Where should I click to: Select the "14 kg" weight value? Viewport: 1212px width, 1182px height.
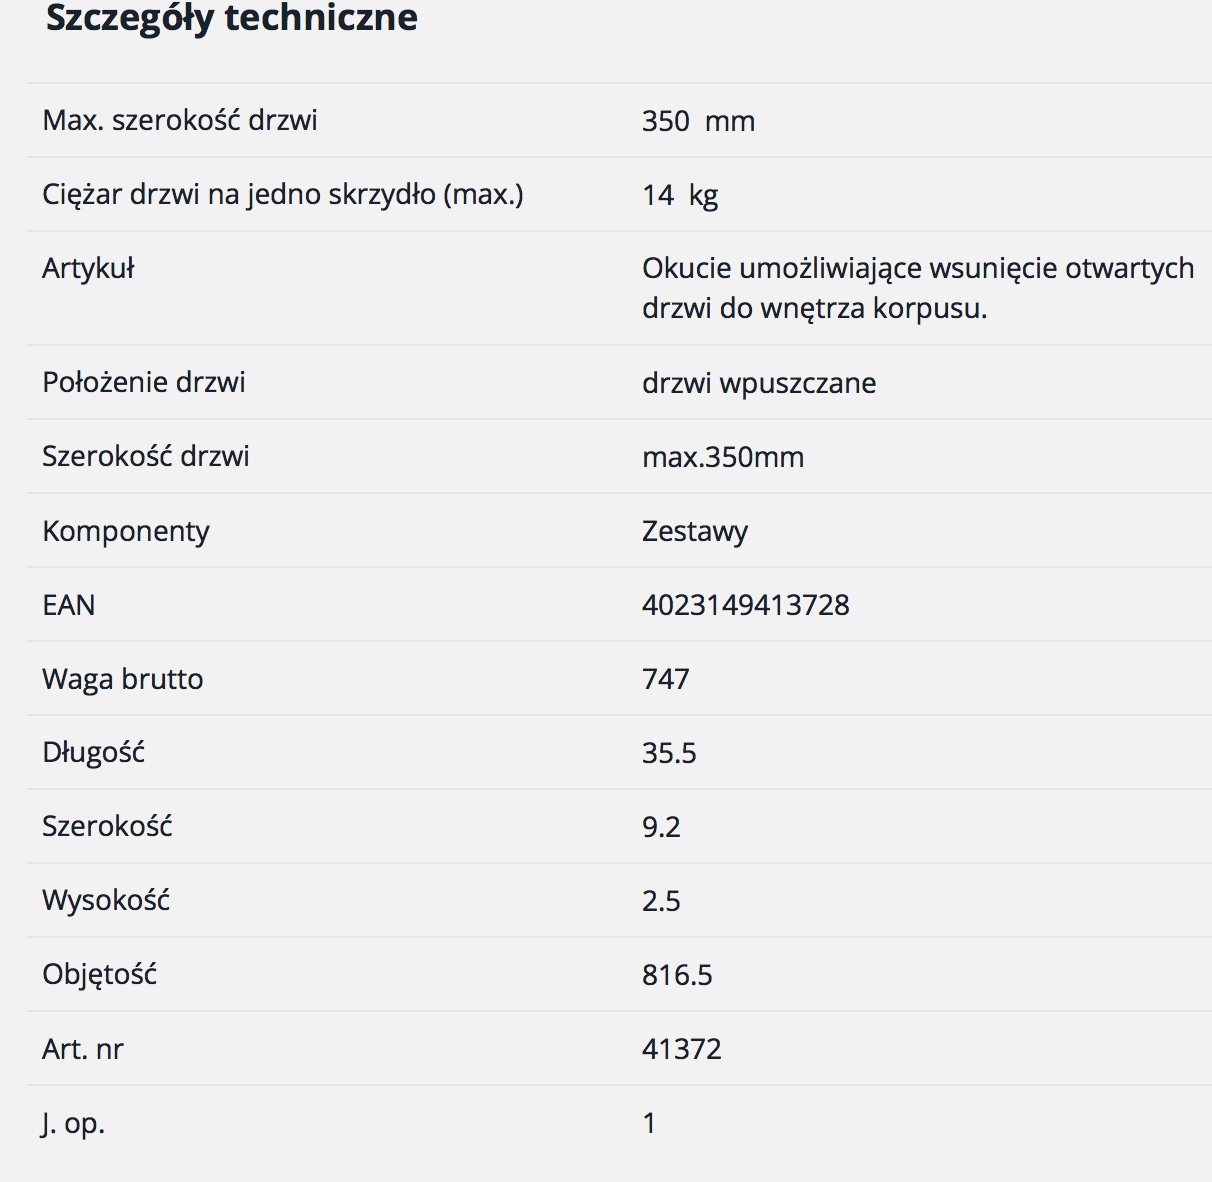(680, 195)
